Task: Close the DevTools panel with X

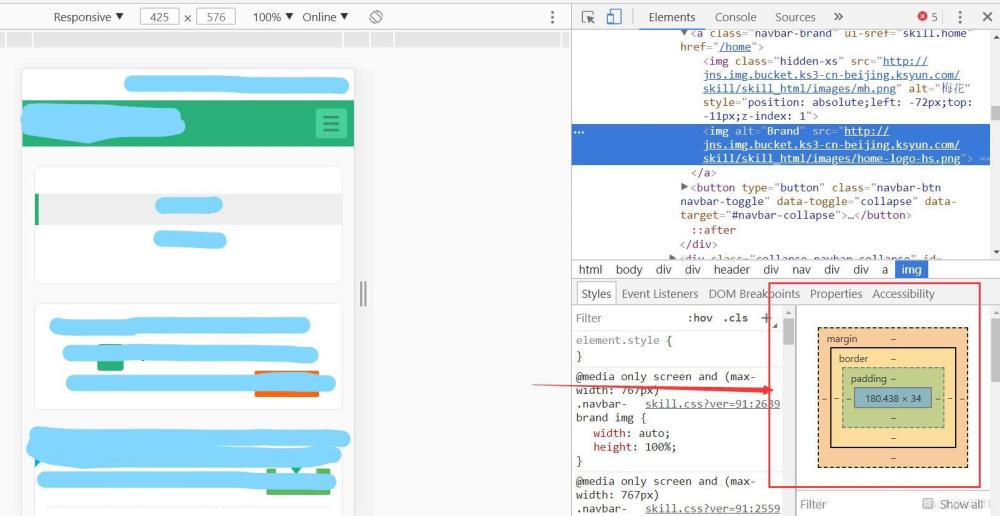Action: coord(987,17)
